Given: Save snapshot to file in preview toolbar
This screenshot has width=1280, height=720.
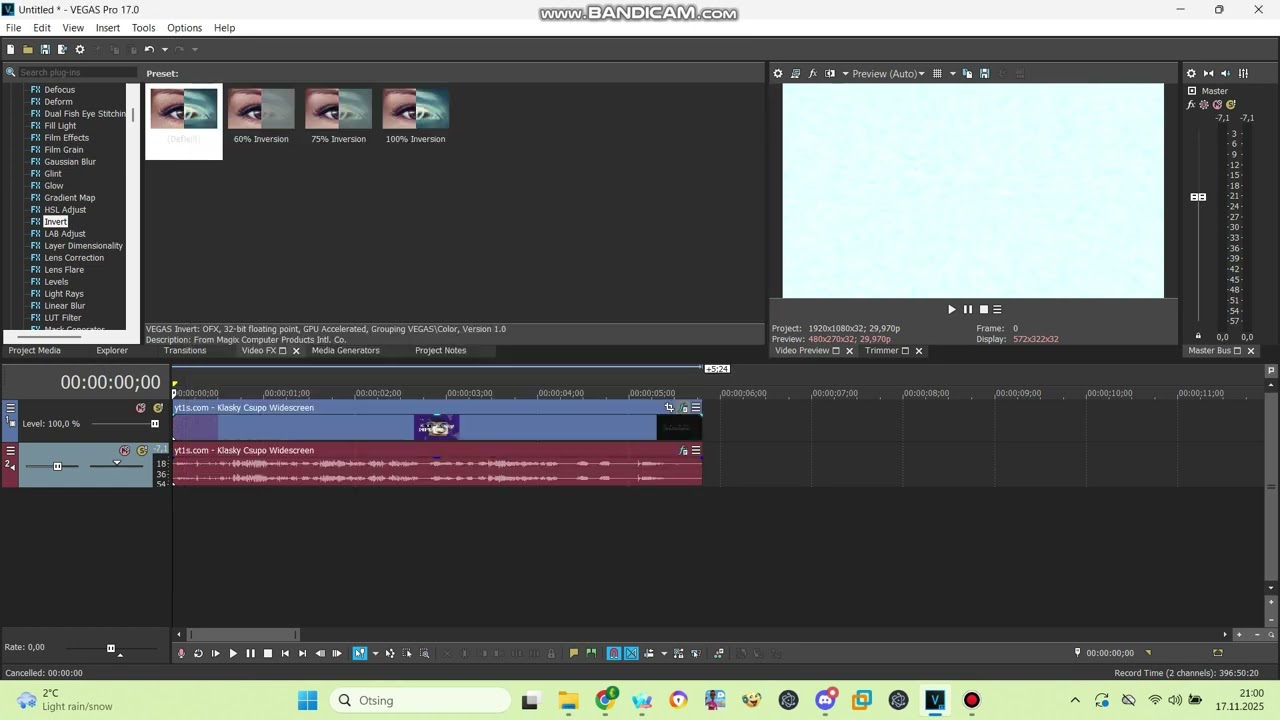Looking at the screenshot, I should pyautogui.click(x=984, y=73).
